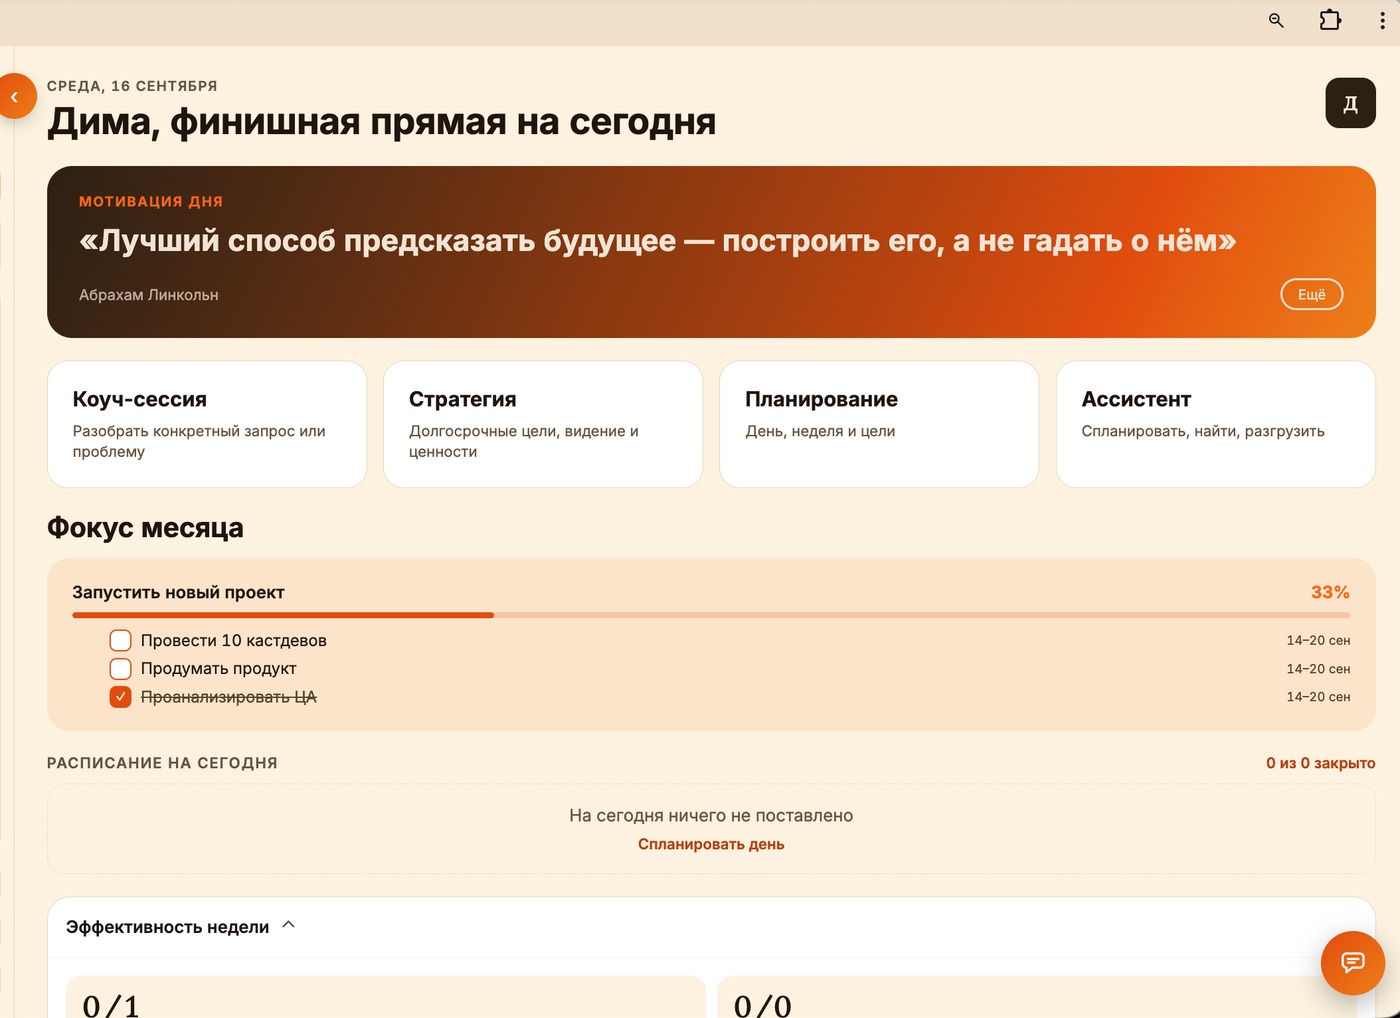Check the Провести 10 кастдевов checkbox

pos(120,640)
